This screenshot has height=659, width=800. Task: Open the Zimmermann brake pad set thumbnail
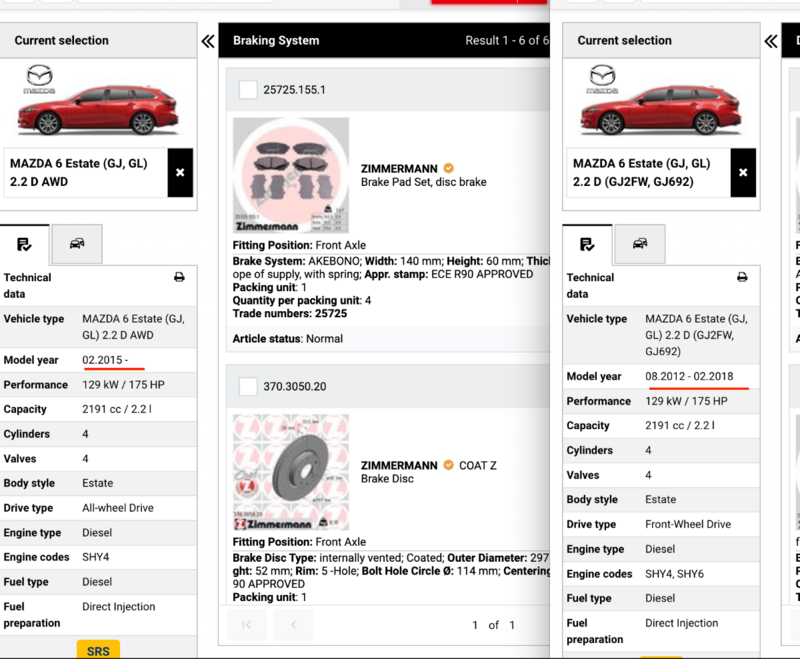(x=291, y=176)
